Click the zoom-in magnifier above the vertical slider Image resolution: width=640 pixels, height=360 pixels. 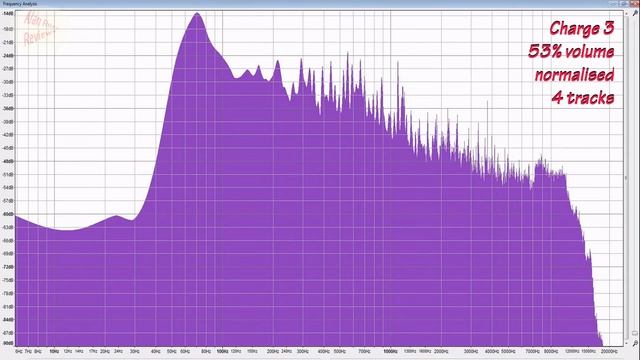635,13
